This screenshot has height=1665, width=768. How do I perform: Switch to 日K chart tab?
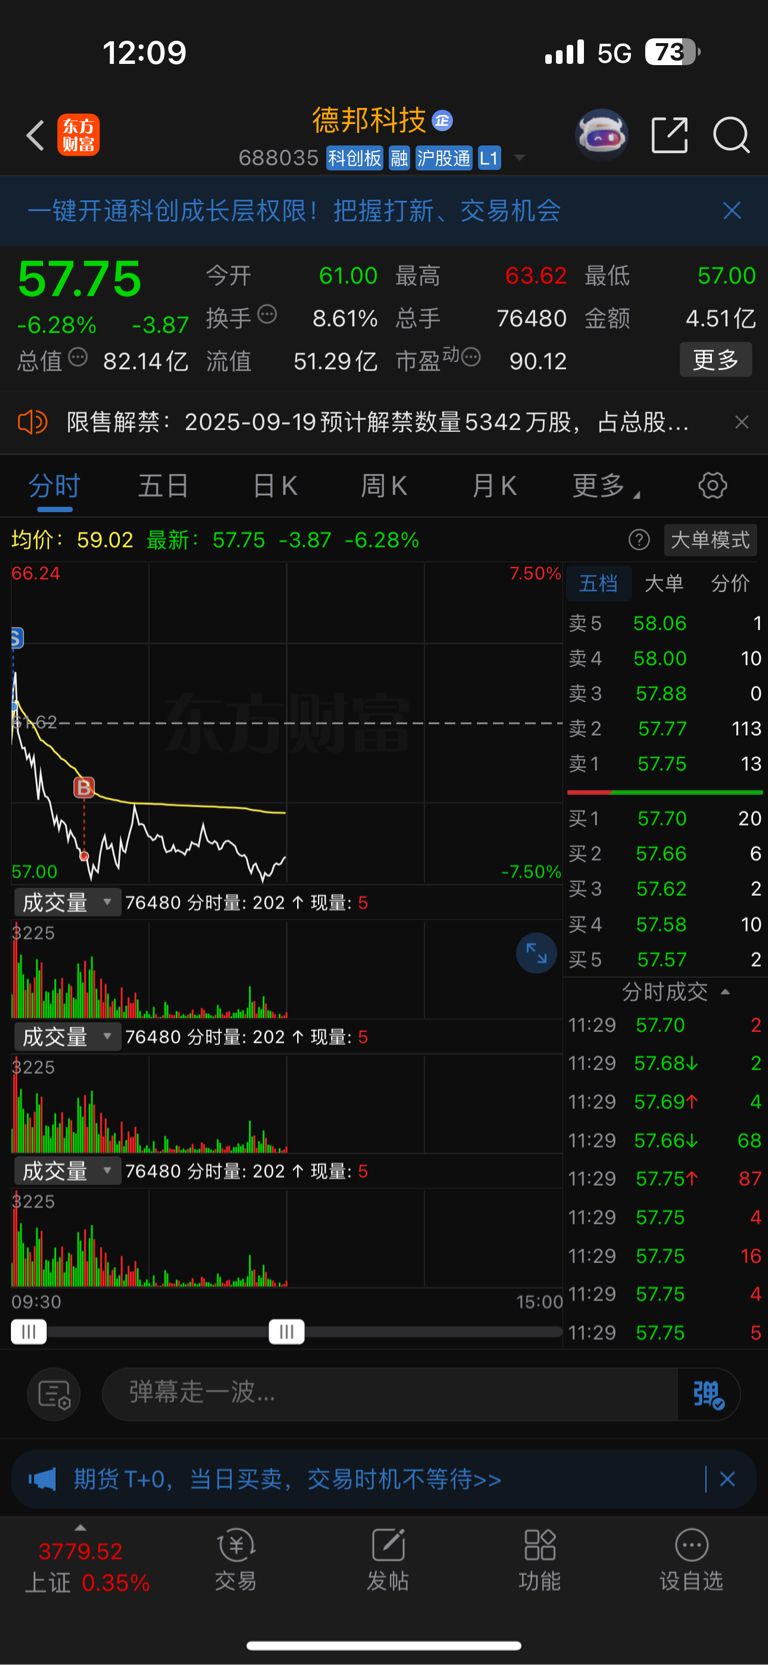pos(274,486)
